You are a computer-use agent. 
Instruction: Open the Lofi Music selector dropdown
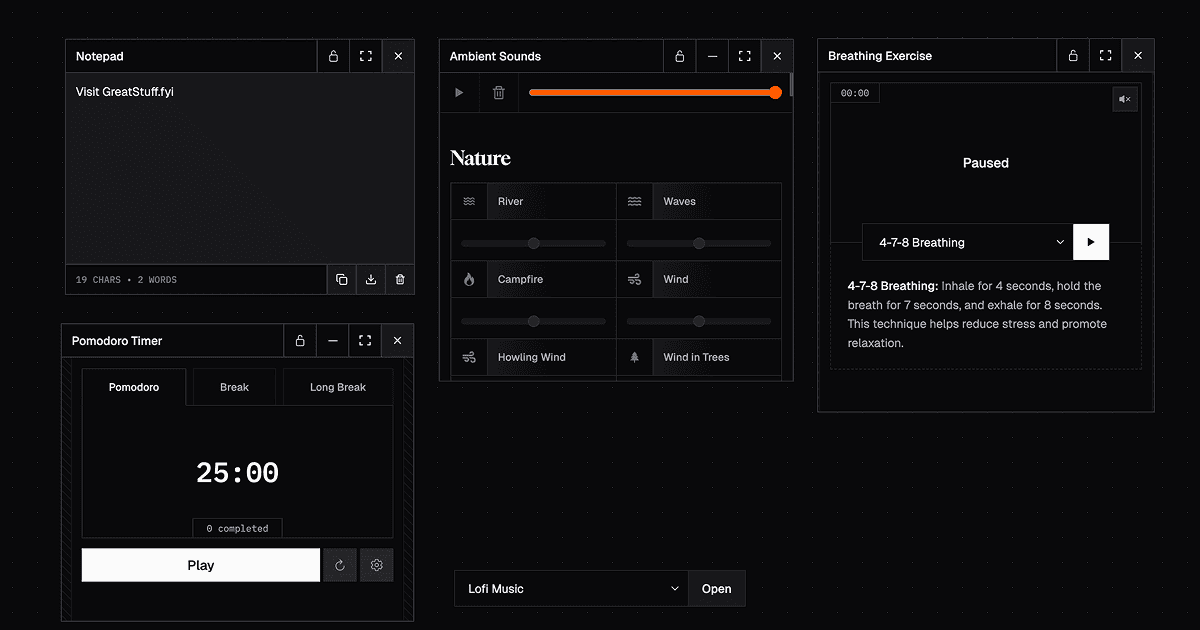pos(571,589)
